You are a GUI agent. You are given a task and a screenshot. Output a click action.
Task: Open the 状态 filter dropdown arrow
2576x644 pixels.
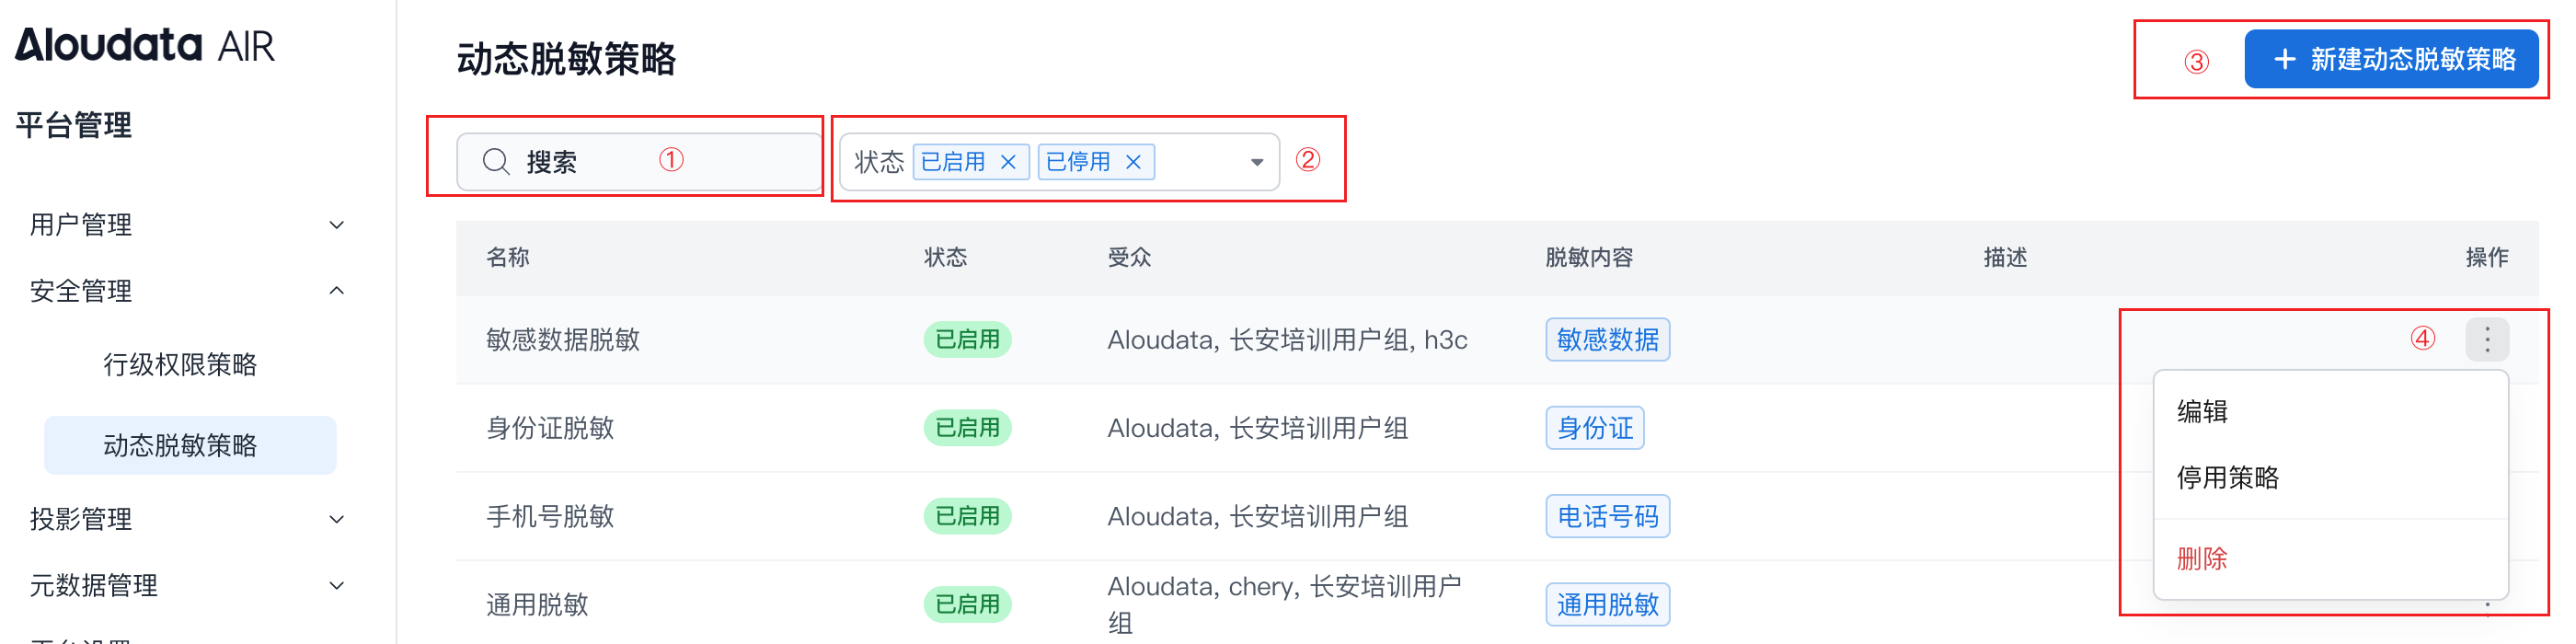(1256, 162)
